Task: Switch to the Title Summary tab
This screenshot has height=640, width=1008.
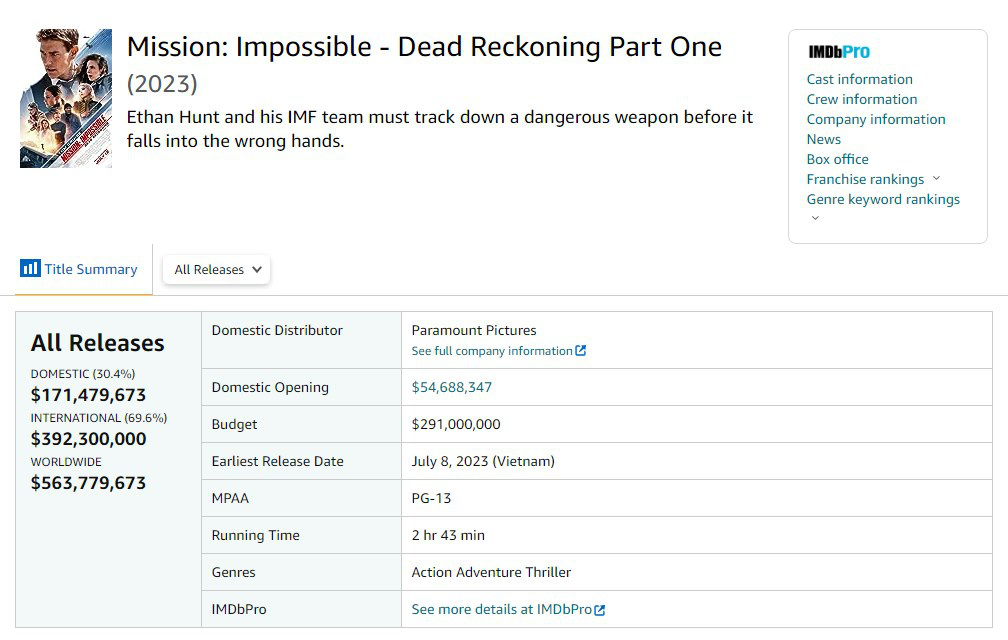Action: point(90,269)
